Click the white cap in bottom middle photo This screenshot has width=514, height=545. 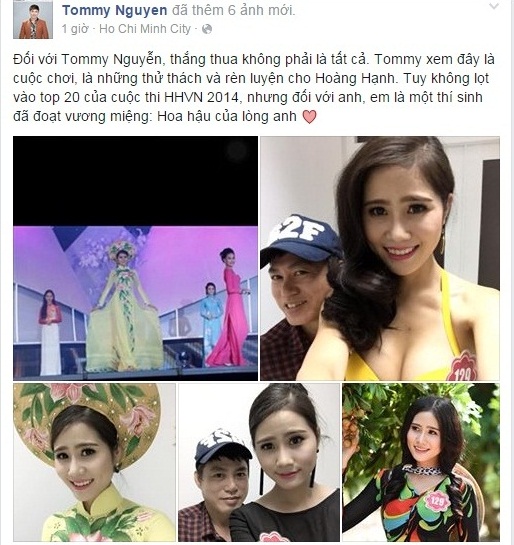(222, 447)
